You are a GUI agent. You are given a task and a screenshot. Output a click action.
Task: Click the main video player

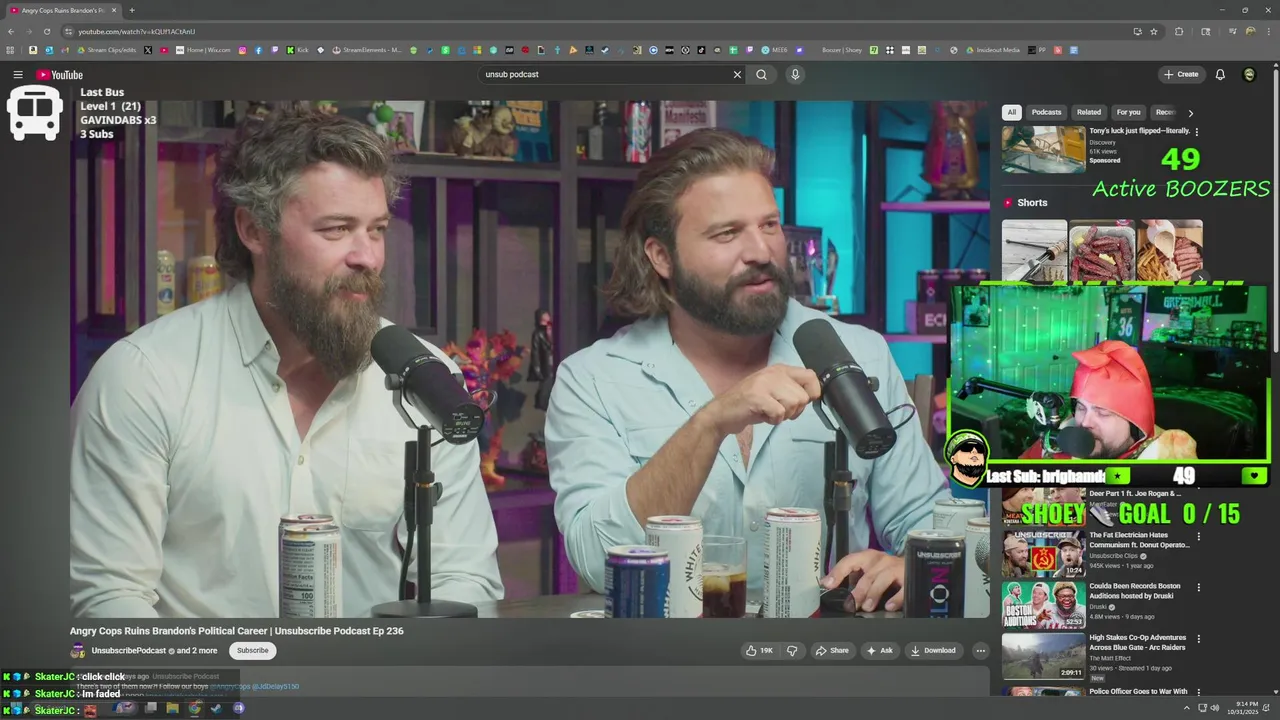pos(530,358)
